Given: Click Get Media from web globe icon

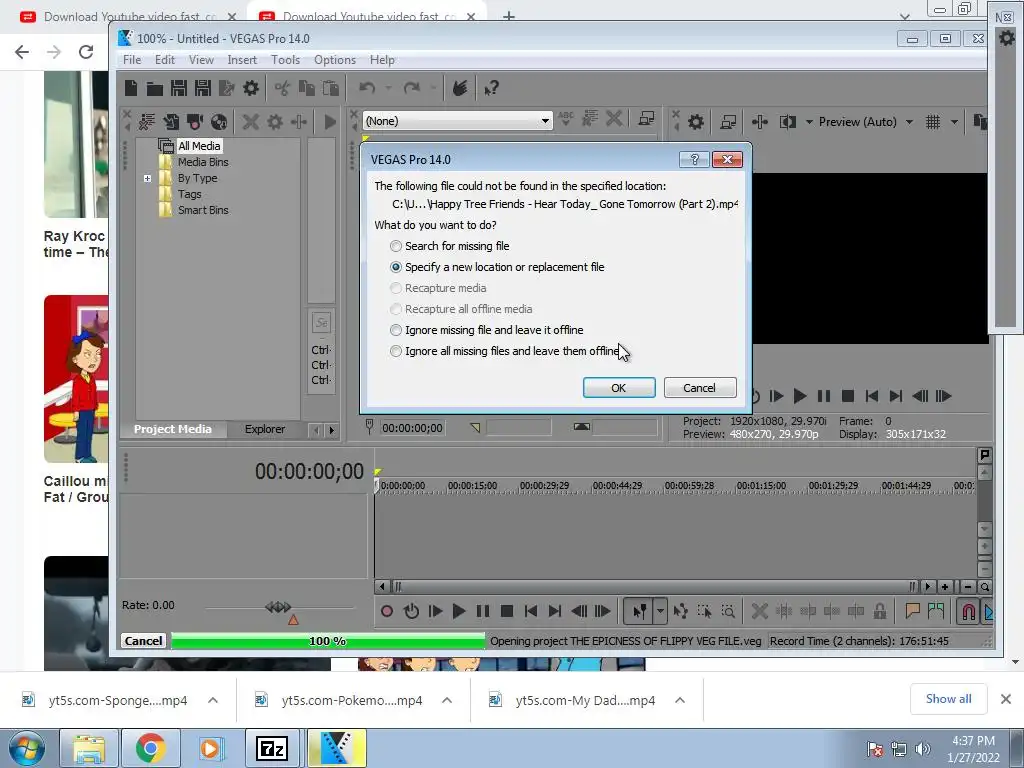Looking at the screenshot, I should tap(219, 121).
